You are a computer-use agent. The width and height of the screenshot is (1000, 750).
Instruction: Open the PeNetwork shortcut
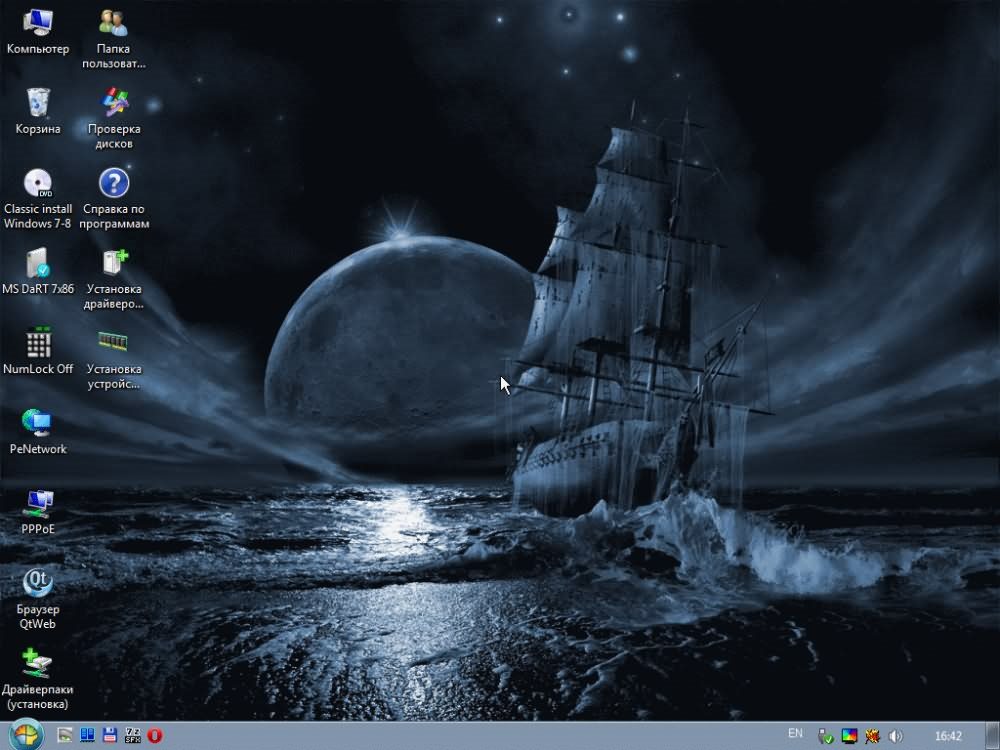click(38, 423)
